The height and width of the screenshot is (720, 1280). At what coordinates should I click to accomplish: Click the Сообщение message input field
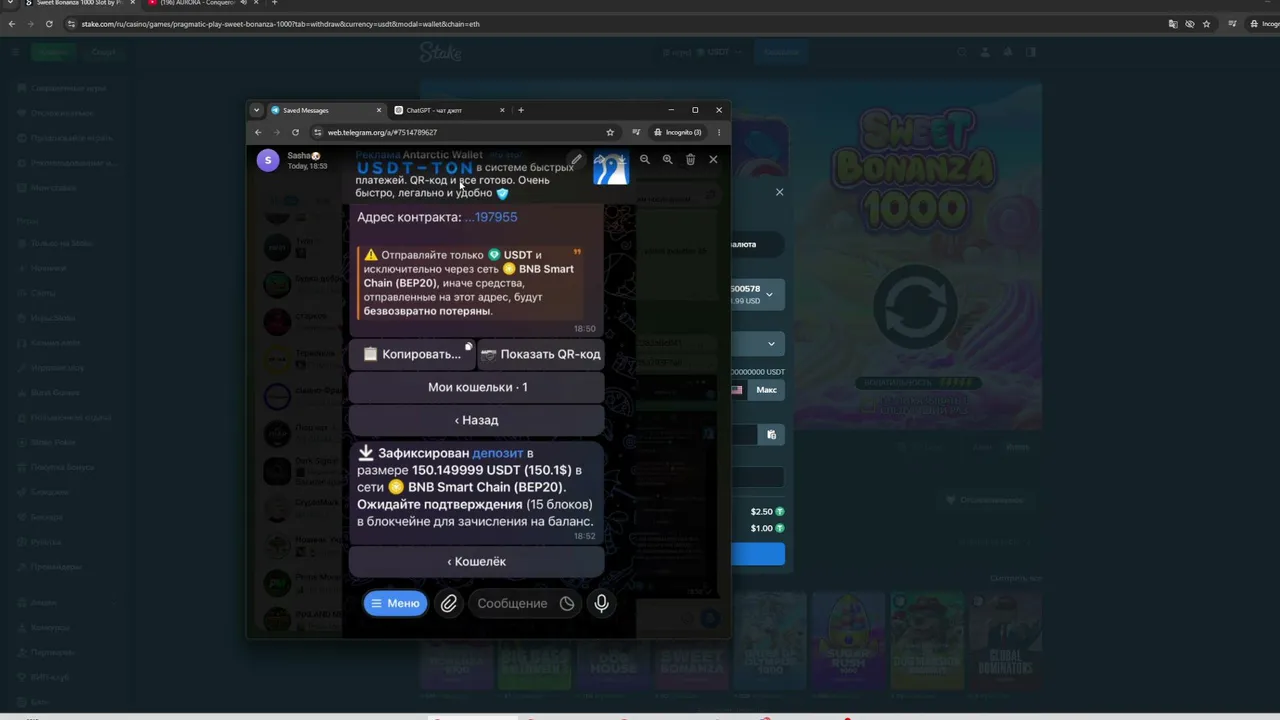tap(512, 603)
